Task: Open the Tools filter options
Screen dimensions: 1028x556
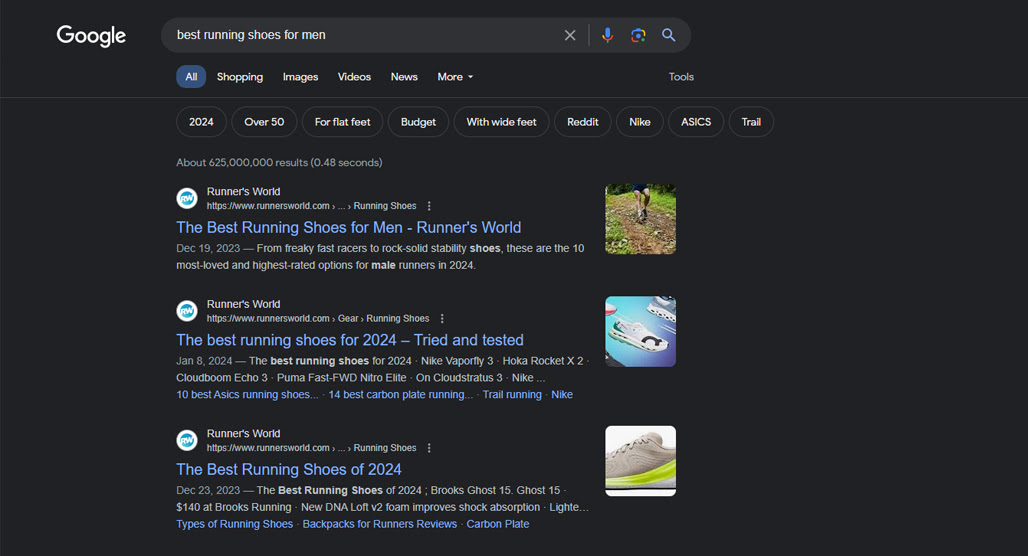Action: point(681,77)
